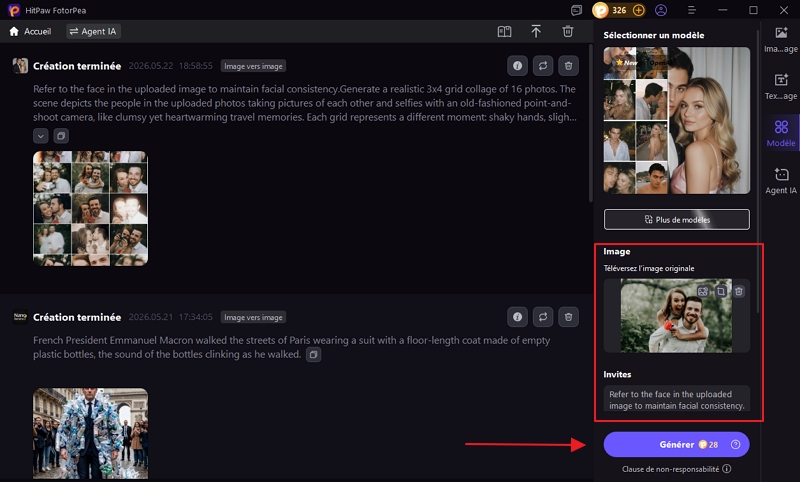Click the uploaded couple photo preview
800x482 pixels.
click(x=676, y=316)
